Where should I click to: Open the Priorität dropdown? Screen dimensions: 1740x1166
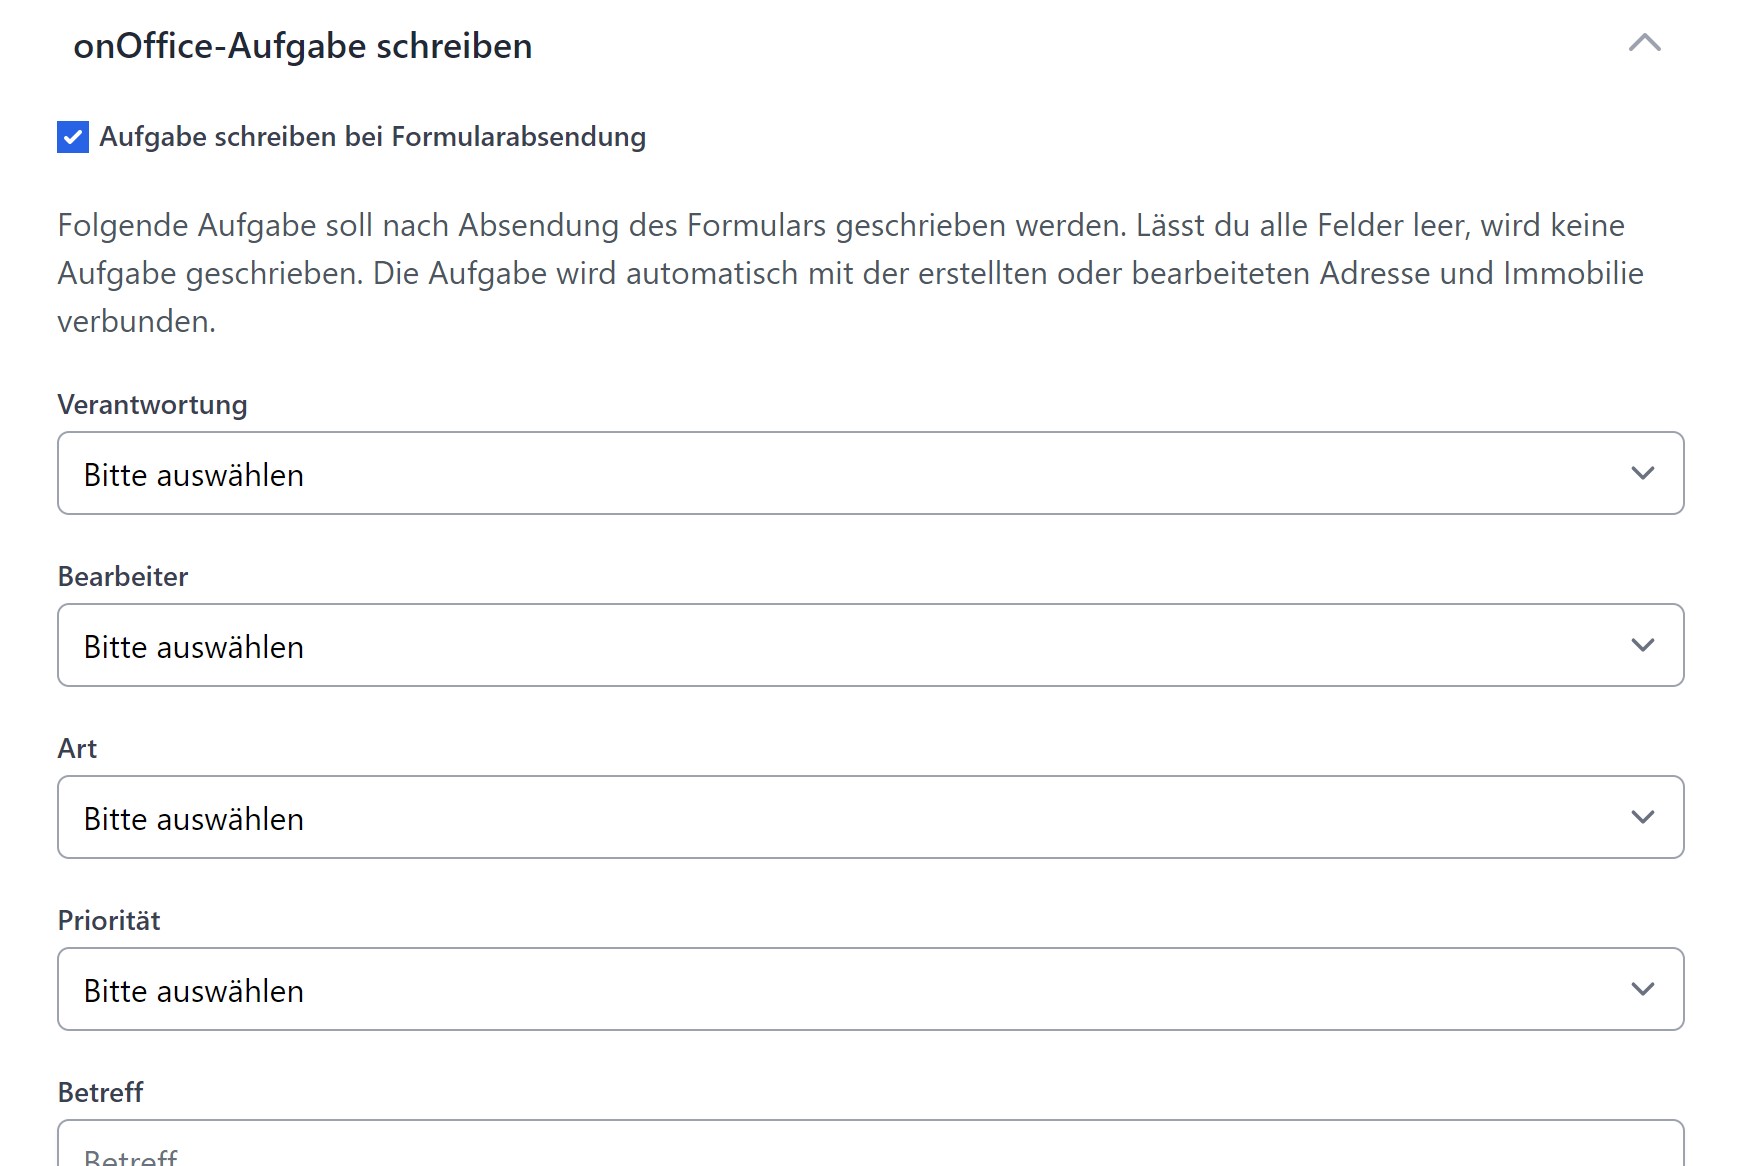[870, 989]
